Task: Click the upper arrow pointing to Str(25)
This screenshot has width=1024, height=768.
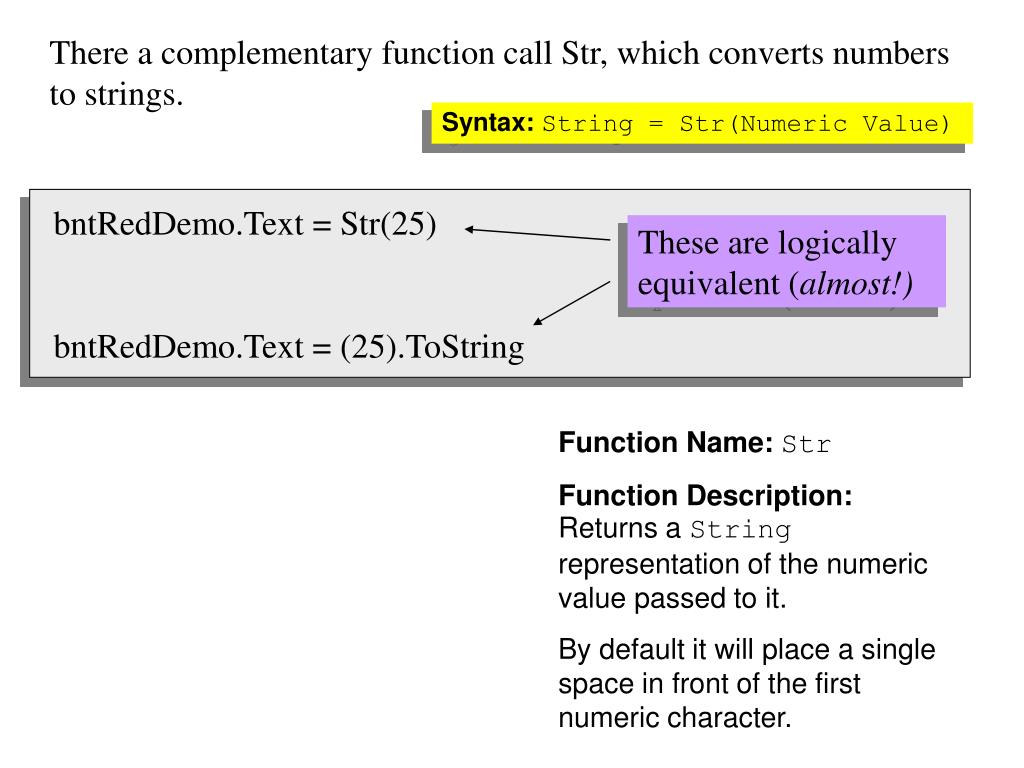Action: (537, 235)
